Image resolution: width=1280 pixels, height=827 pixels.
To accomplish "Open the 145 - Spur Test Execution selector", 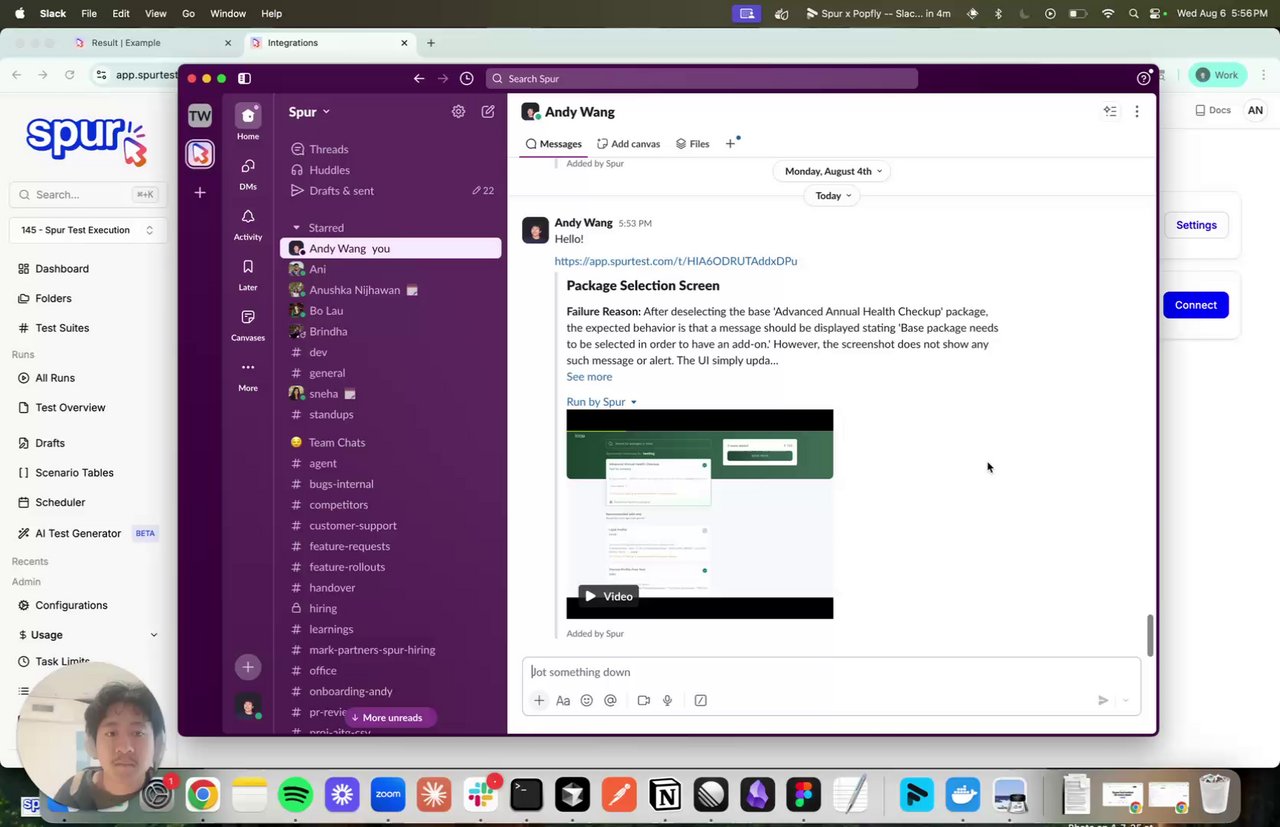I will [88, 230].
